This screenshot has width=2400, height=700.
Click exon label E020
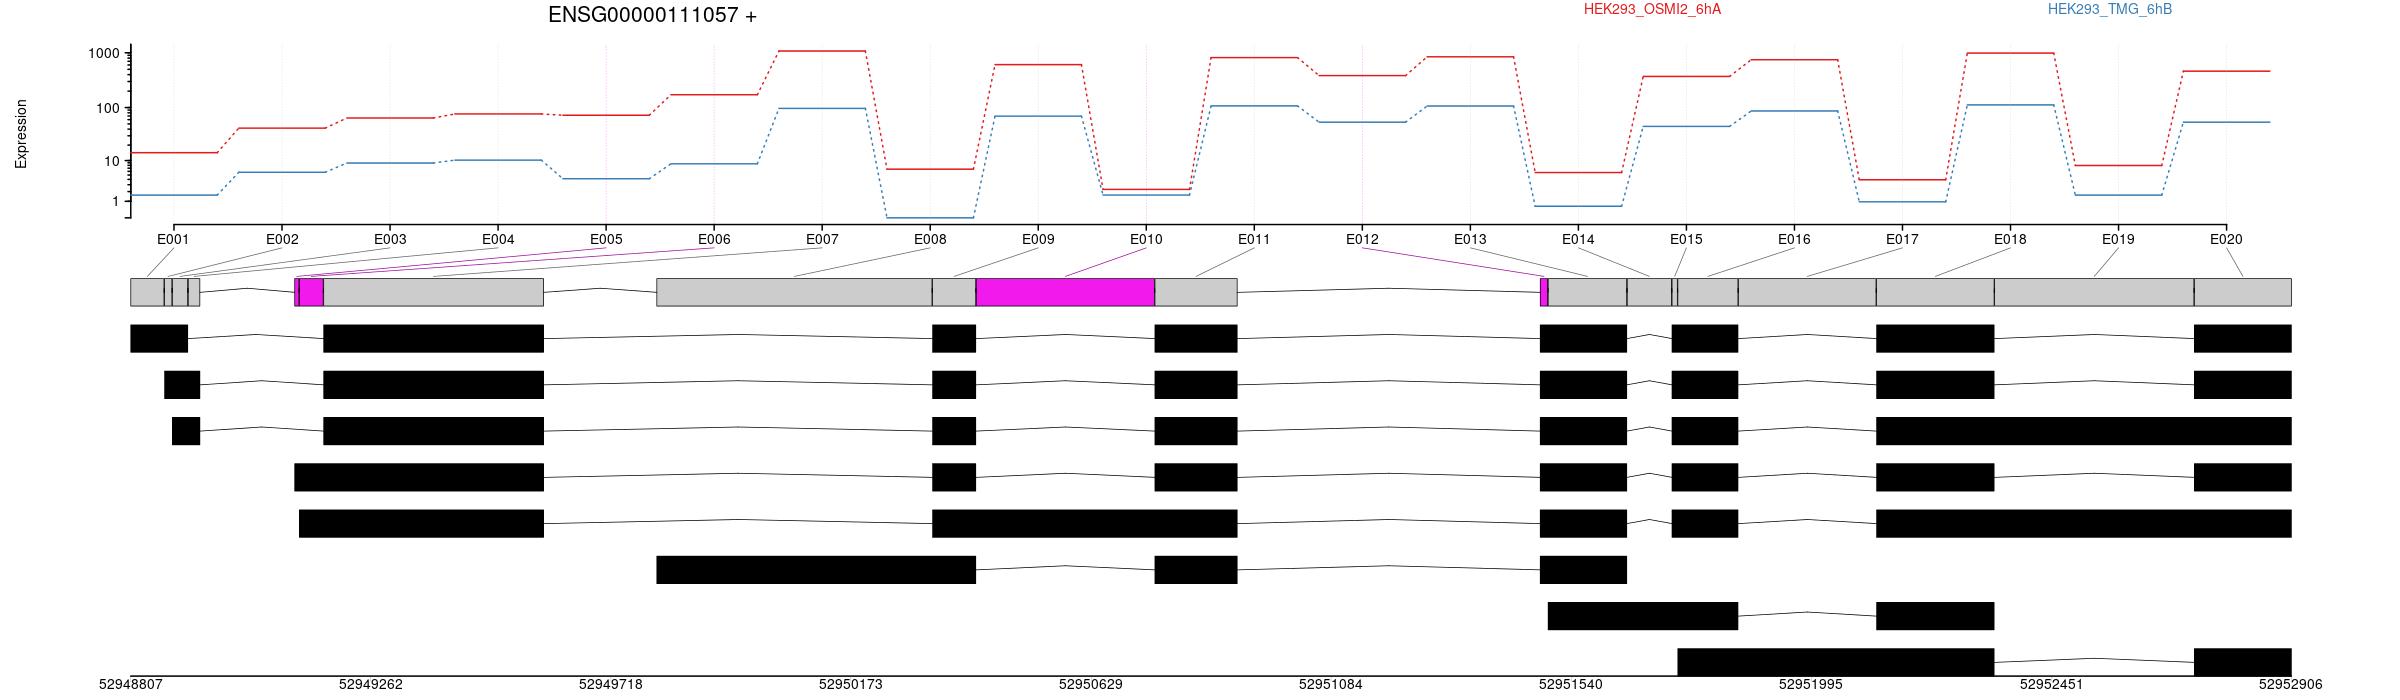pos(2226,239)
